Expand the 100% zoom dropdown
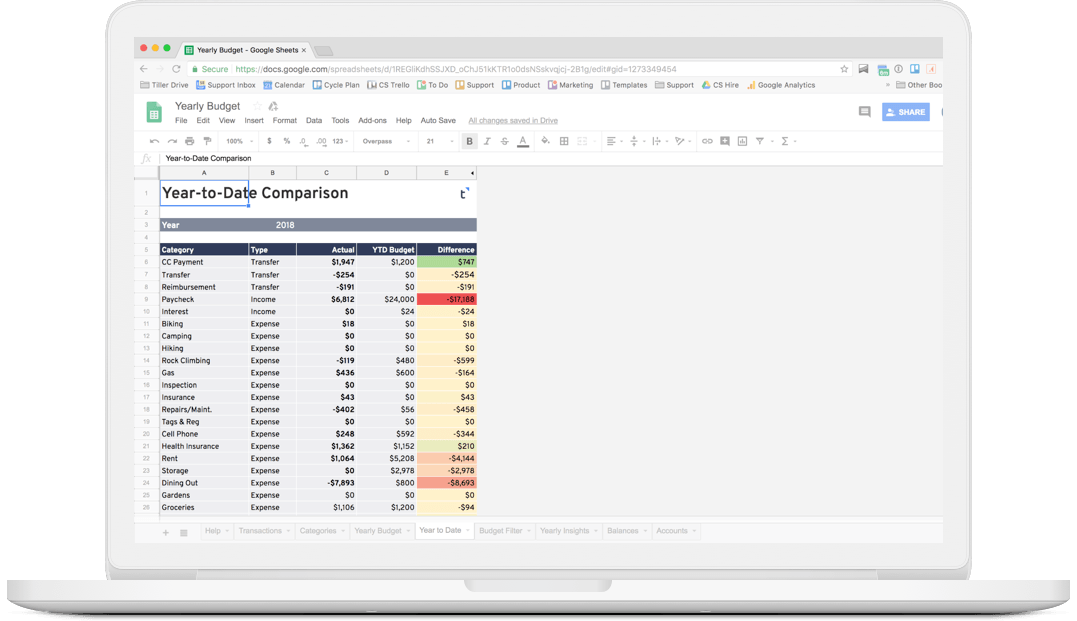 click(238, 141)
